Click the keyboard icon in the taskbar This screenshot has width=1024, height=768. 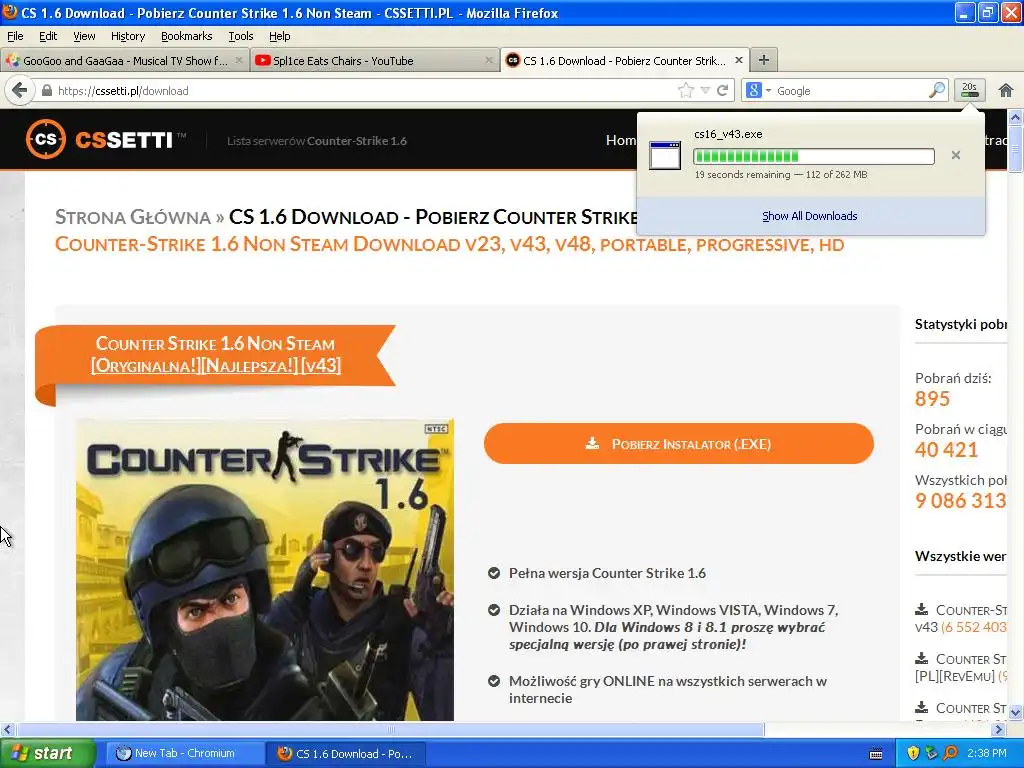[876, 754]
